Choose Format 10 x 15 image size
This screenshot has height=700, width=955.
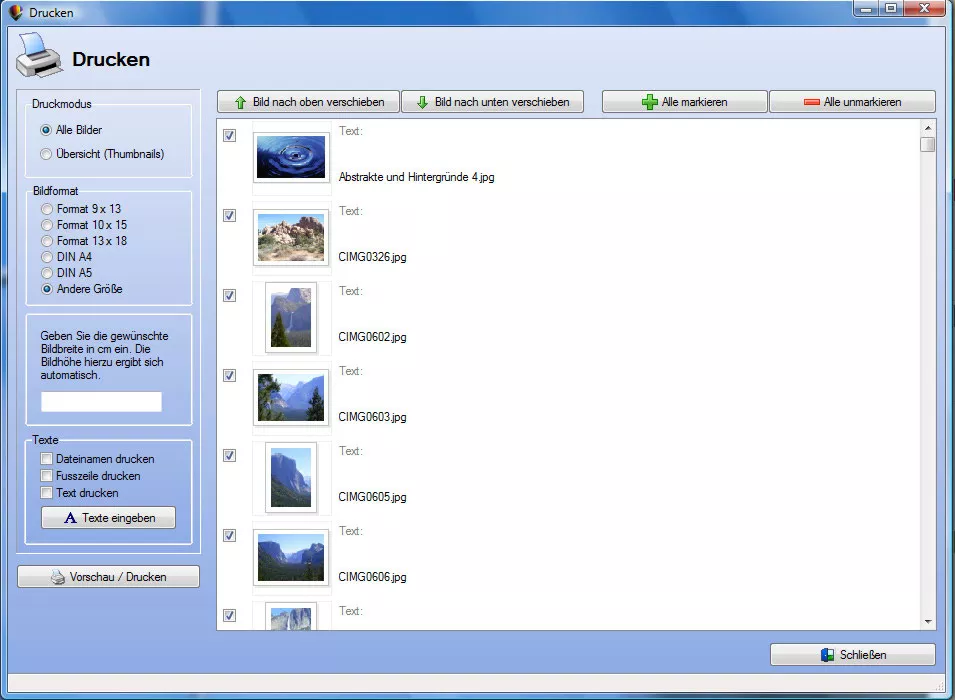[x=46, y=225]
